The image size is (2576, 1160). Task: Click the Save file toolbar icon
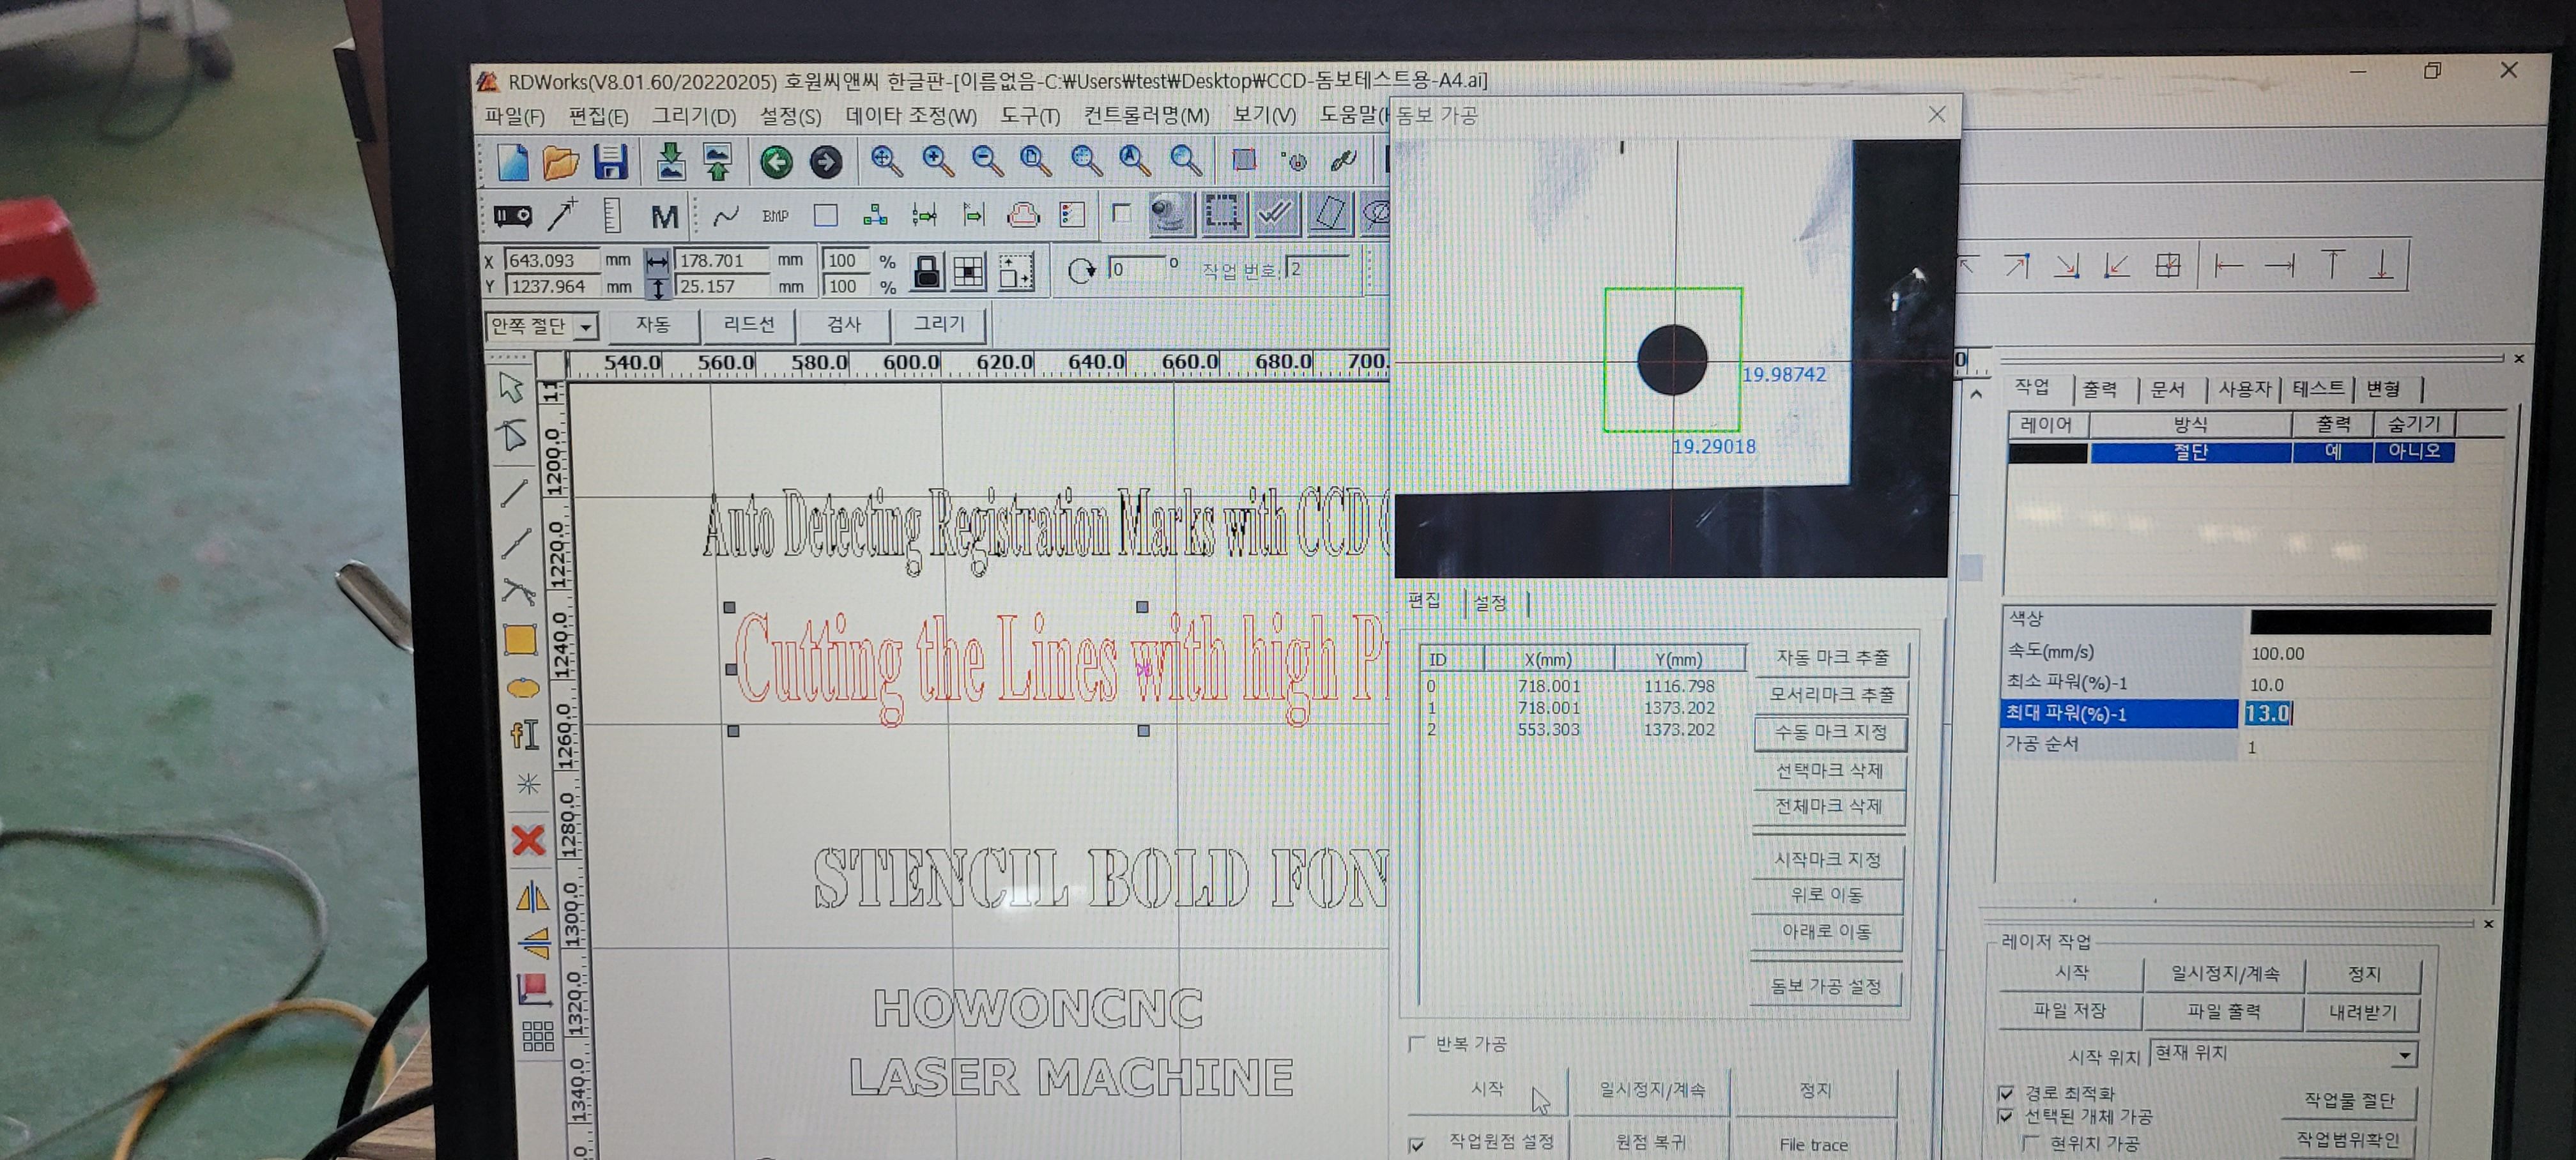coord(610,162)
